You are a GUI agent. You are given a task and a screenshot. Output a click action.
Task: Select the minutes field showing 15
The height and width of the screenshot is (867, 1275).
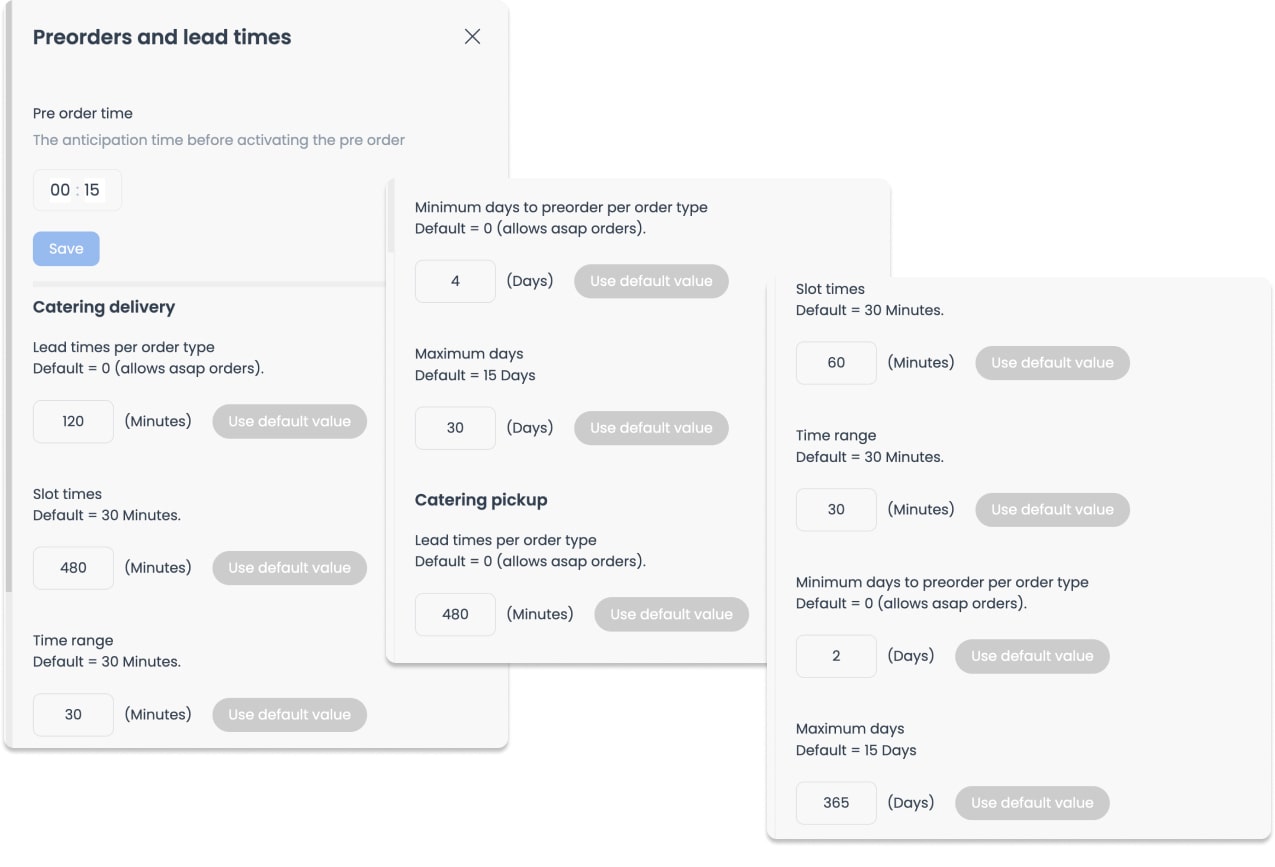[x=92, y=190]
